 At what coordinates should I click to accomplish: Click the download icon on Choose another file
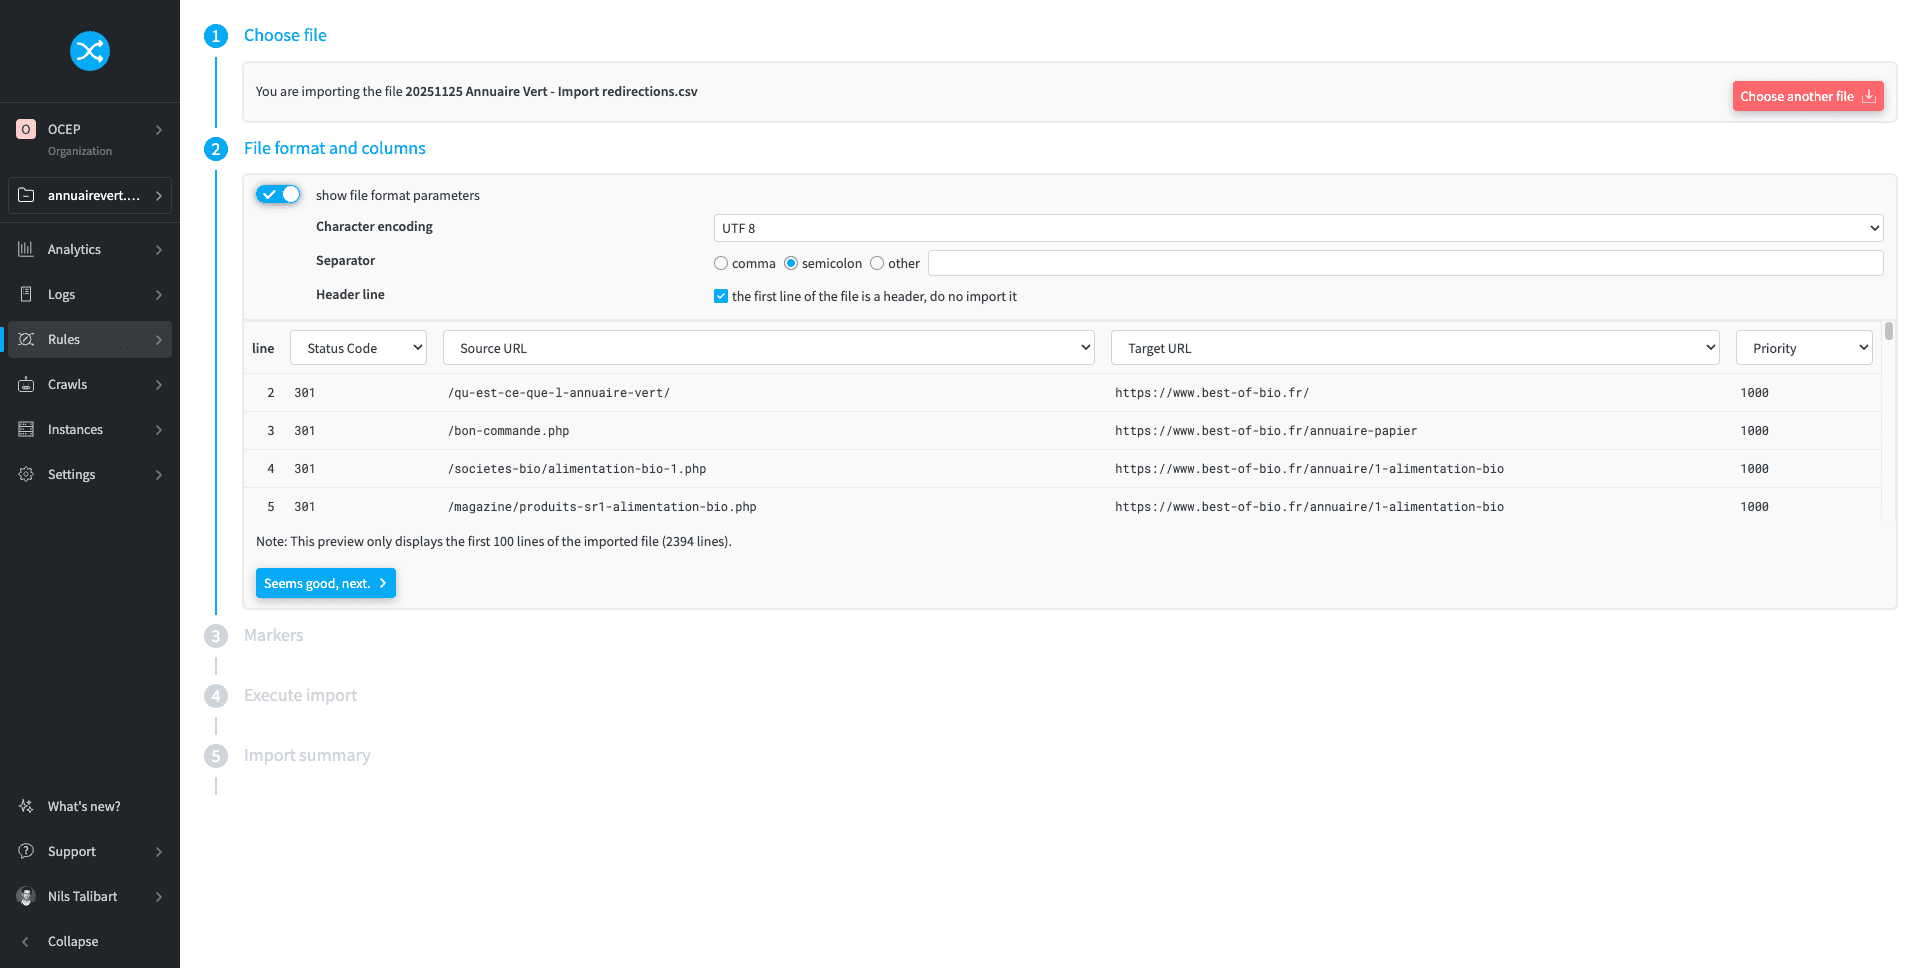click(x=1868, y=96)
